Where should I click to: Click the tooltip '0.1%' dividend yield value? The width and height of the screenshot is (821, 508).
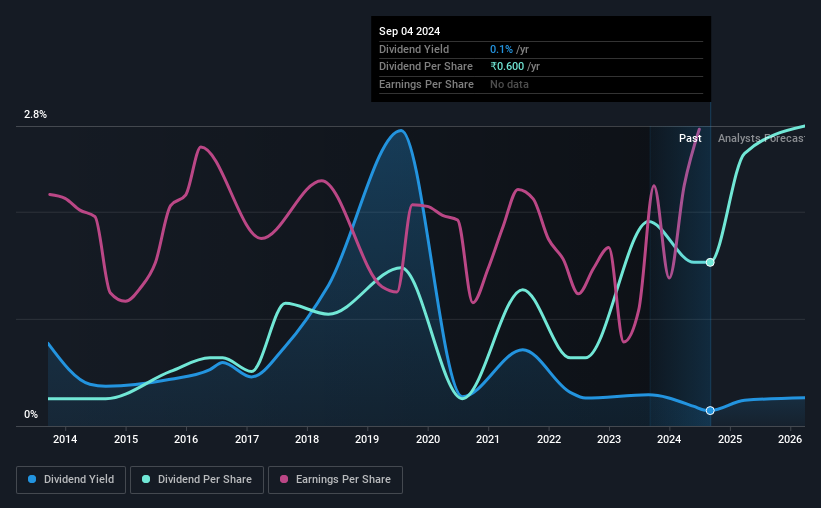(x=501, y=49)
